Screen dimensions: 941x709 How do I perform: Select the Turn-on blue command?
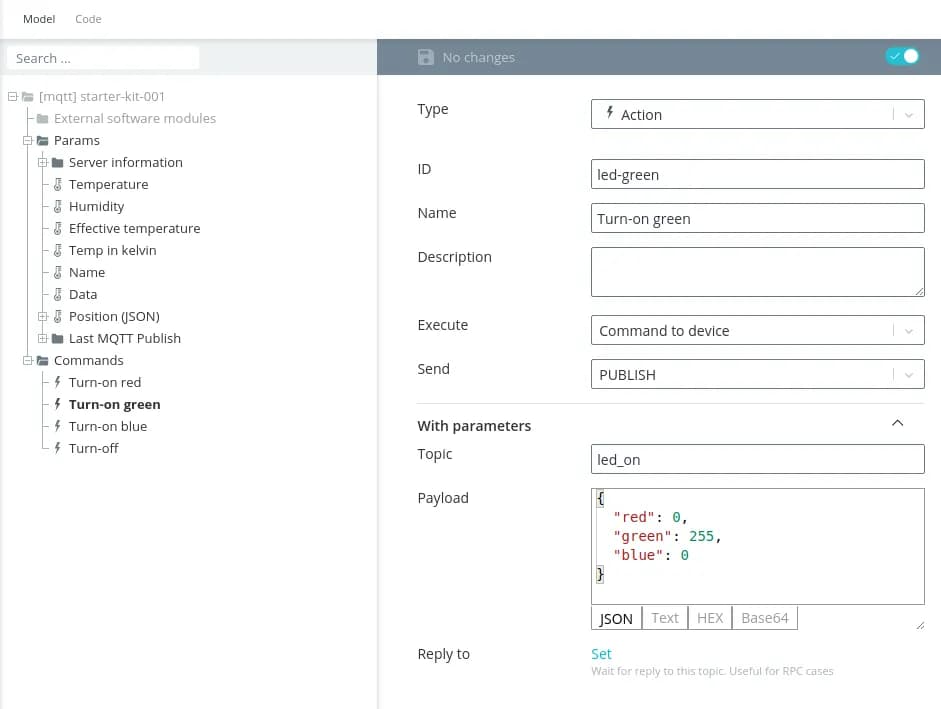[x=108, y=427]
